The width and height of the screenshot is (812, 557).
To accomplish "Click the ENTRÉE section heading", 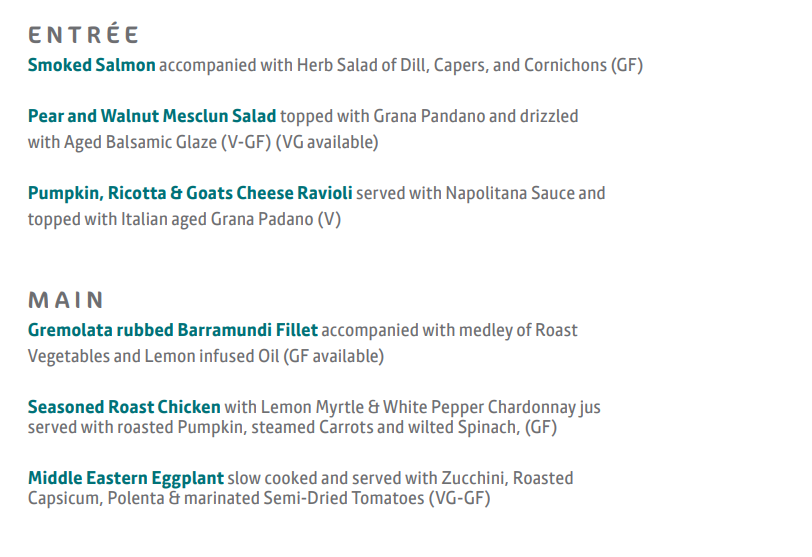I will [83, 35].
